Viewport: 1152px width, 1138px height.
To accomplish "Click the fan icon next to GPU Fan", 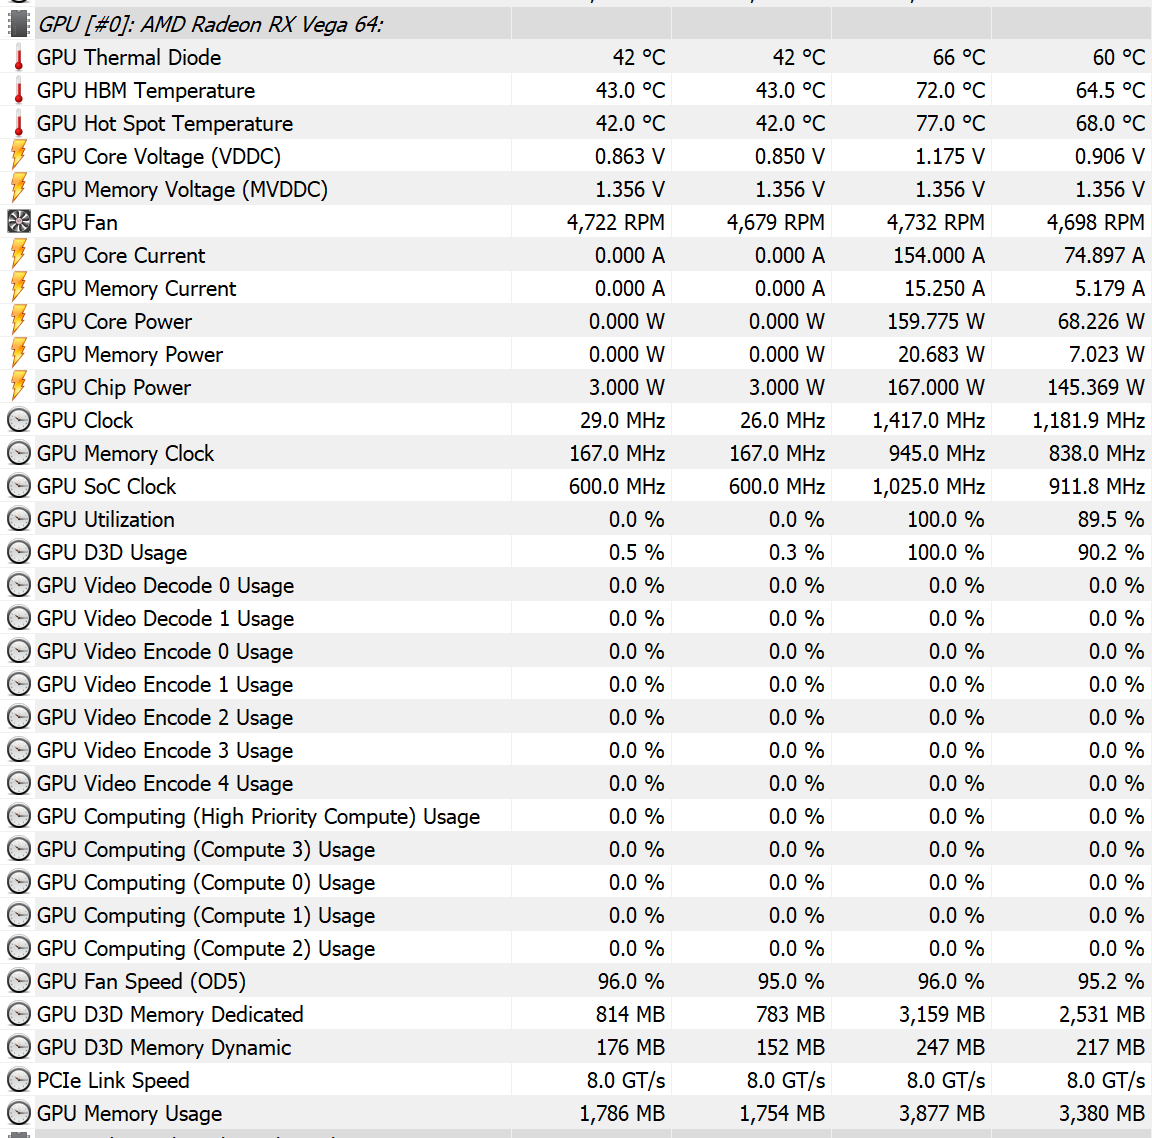I will pos(18,222).
